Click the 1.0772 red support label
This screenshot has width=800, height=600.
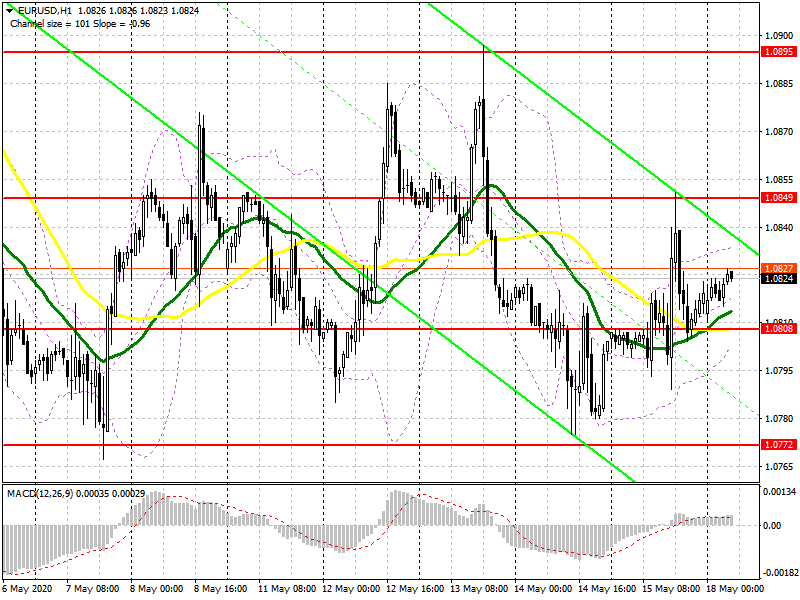tap(778, 445)
